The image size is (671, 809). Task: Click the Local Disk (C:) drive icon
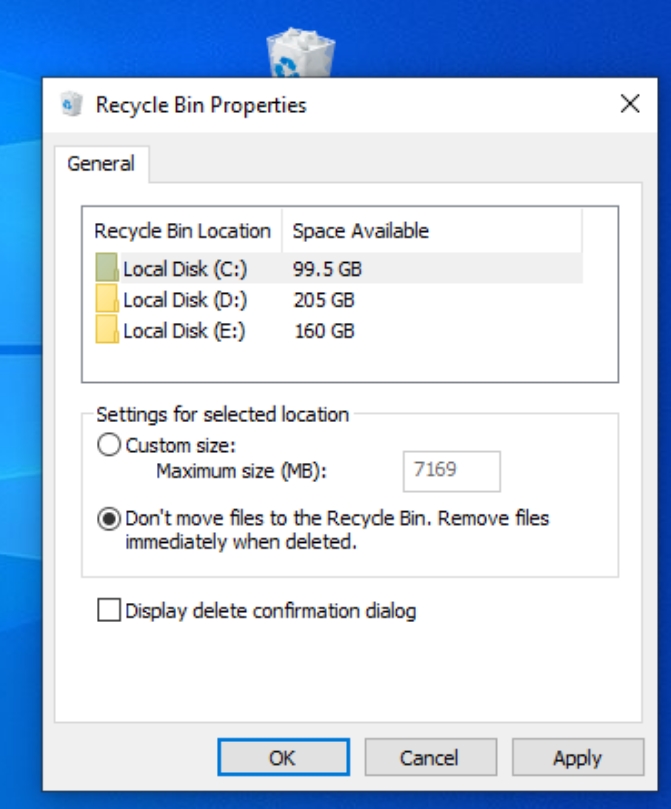pyautogui.click(x=107, y=267)
